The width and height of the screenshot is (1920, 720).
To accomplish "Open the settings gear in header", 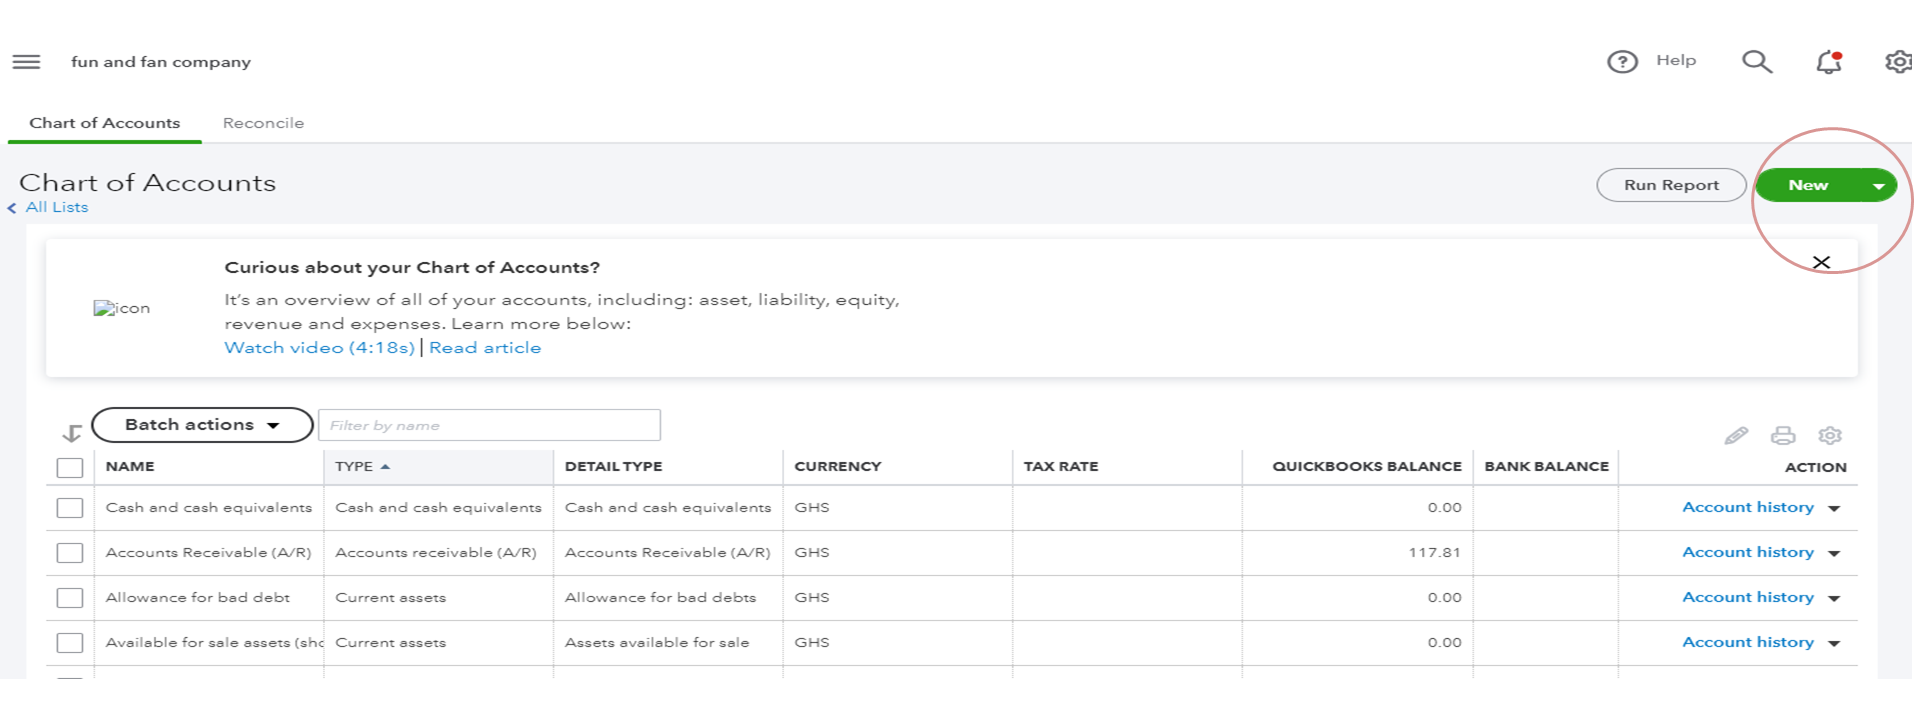I will (1898, 62).
